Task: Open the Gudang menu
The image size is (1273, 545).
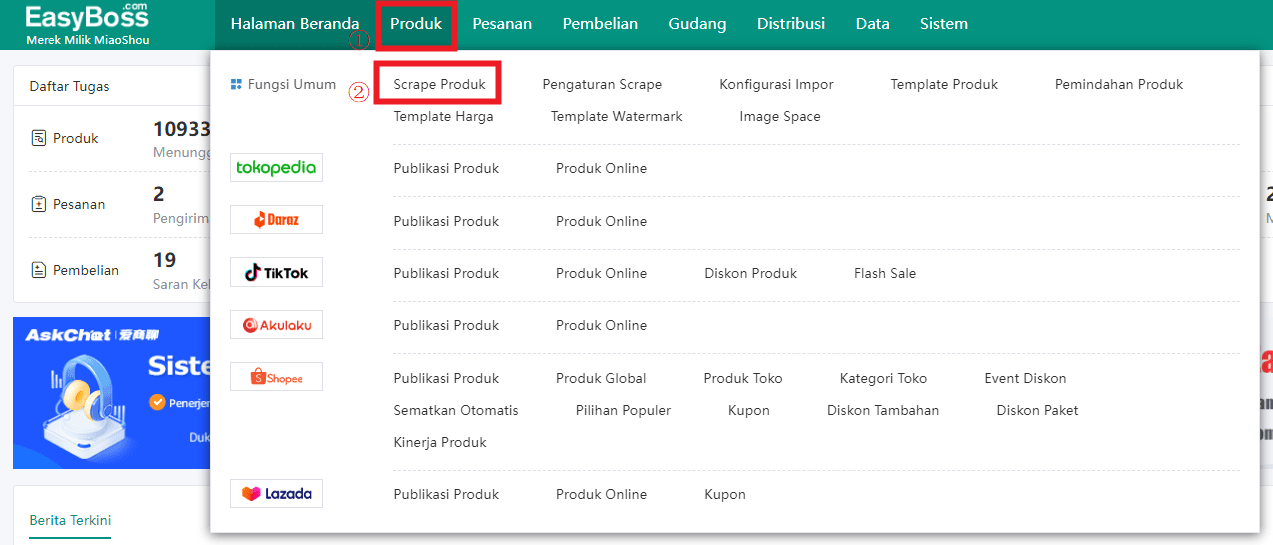Action: pos(697,24)
